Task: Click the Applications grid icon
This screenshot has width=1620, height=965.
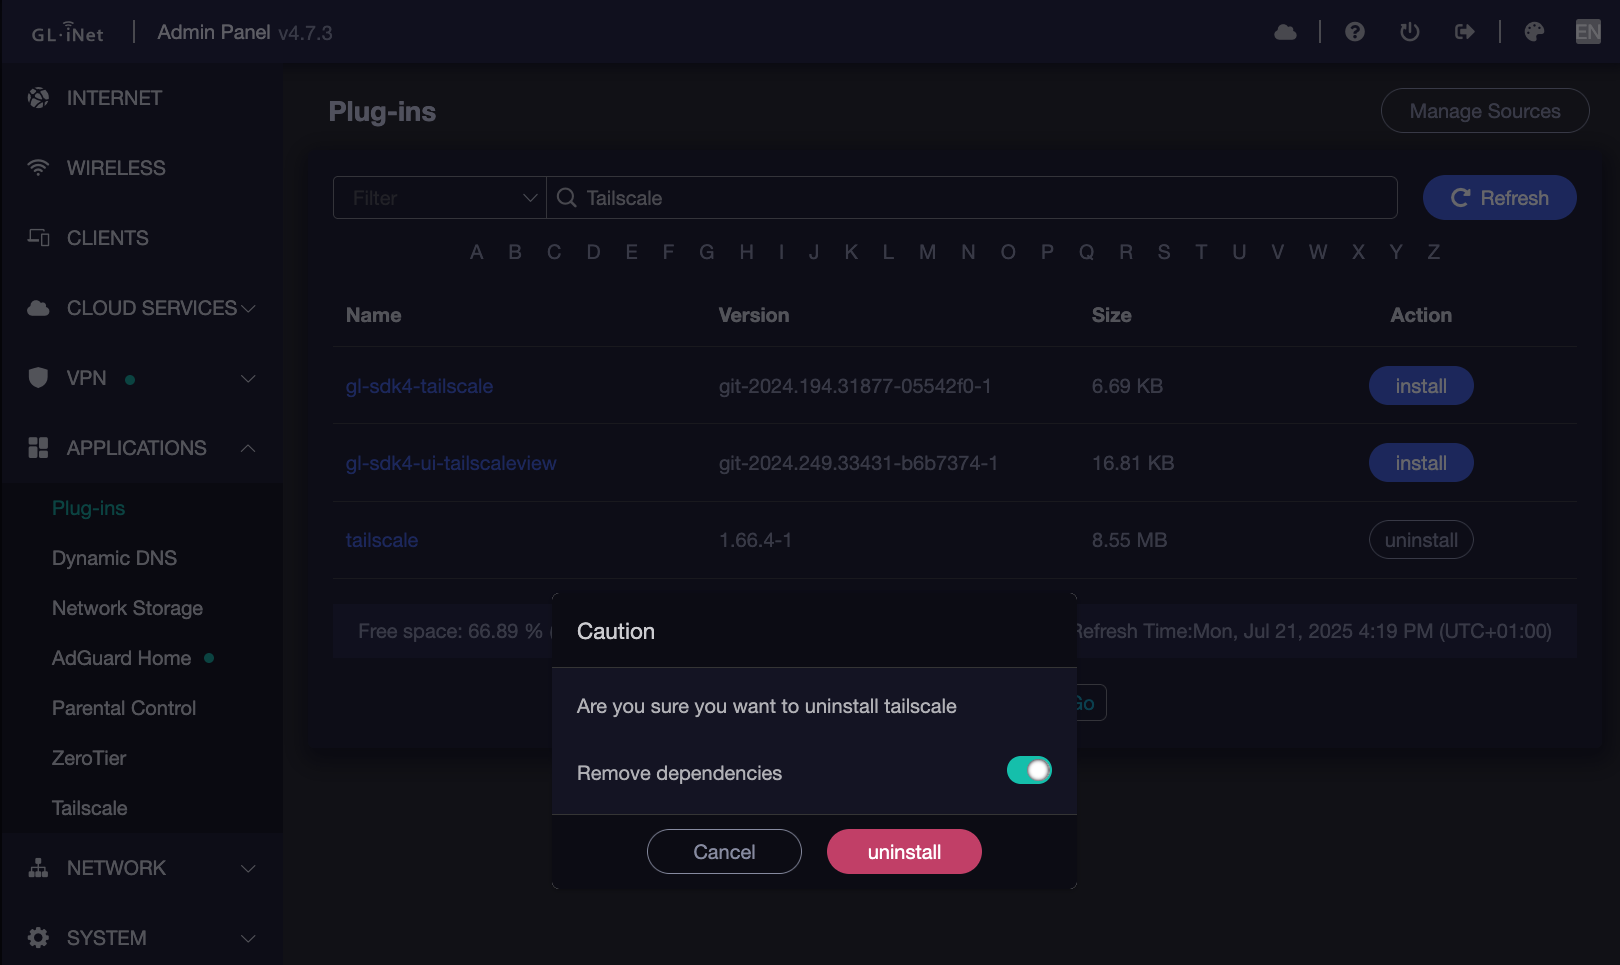Action: (38, 448)
